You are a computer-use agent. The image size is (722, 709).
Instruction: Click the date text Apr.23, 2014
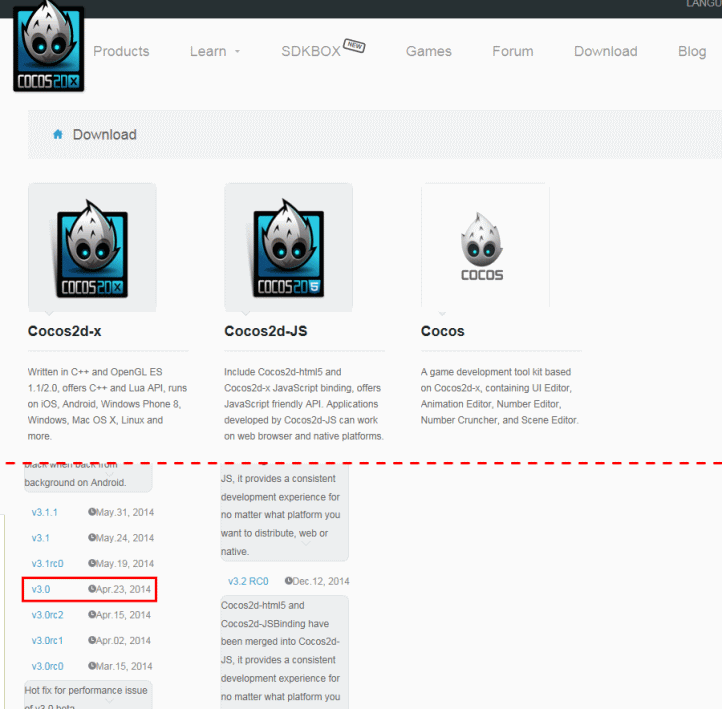pos(123,589)
